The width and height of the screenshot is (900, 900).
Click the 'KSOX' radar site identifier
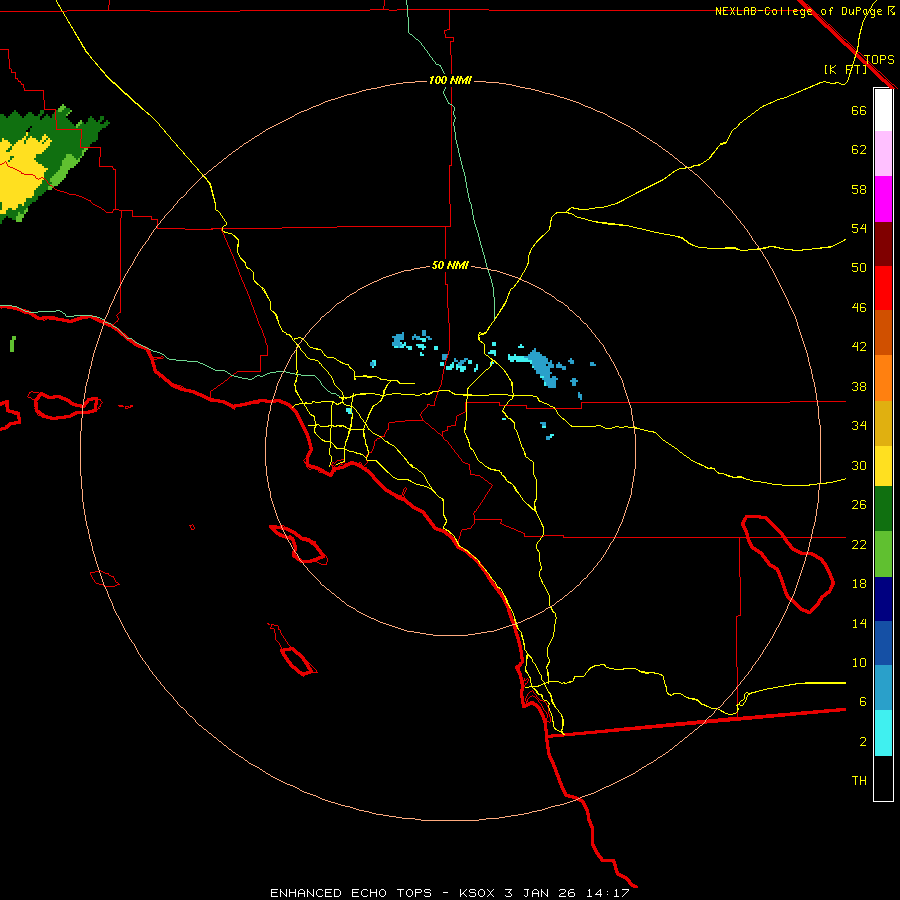pos(476,893)
